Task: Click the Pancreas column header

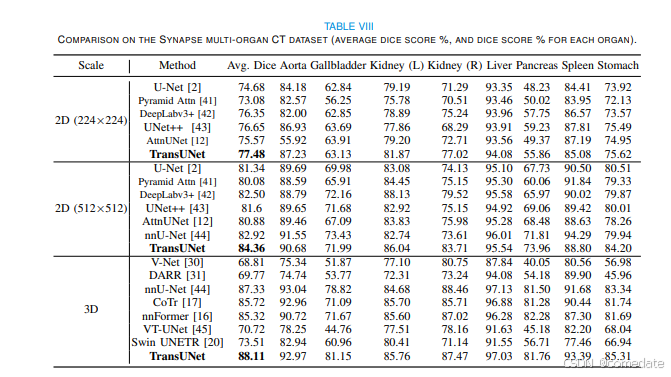Action: click(537, 65)
